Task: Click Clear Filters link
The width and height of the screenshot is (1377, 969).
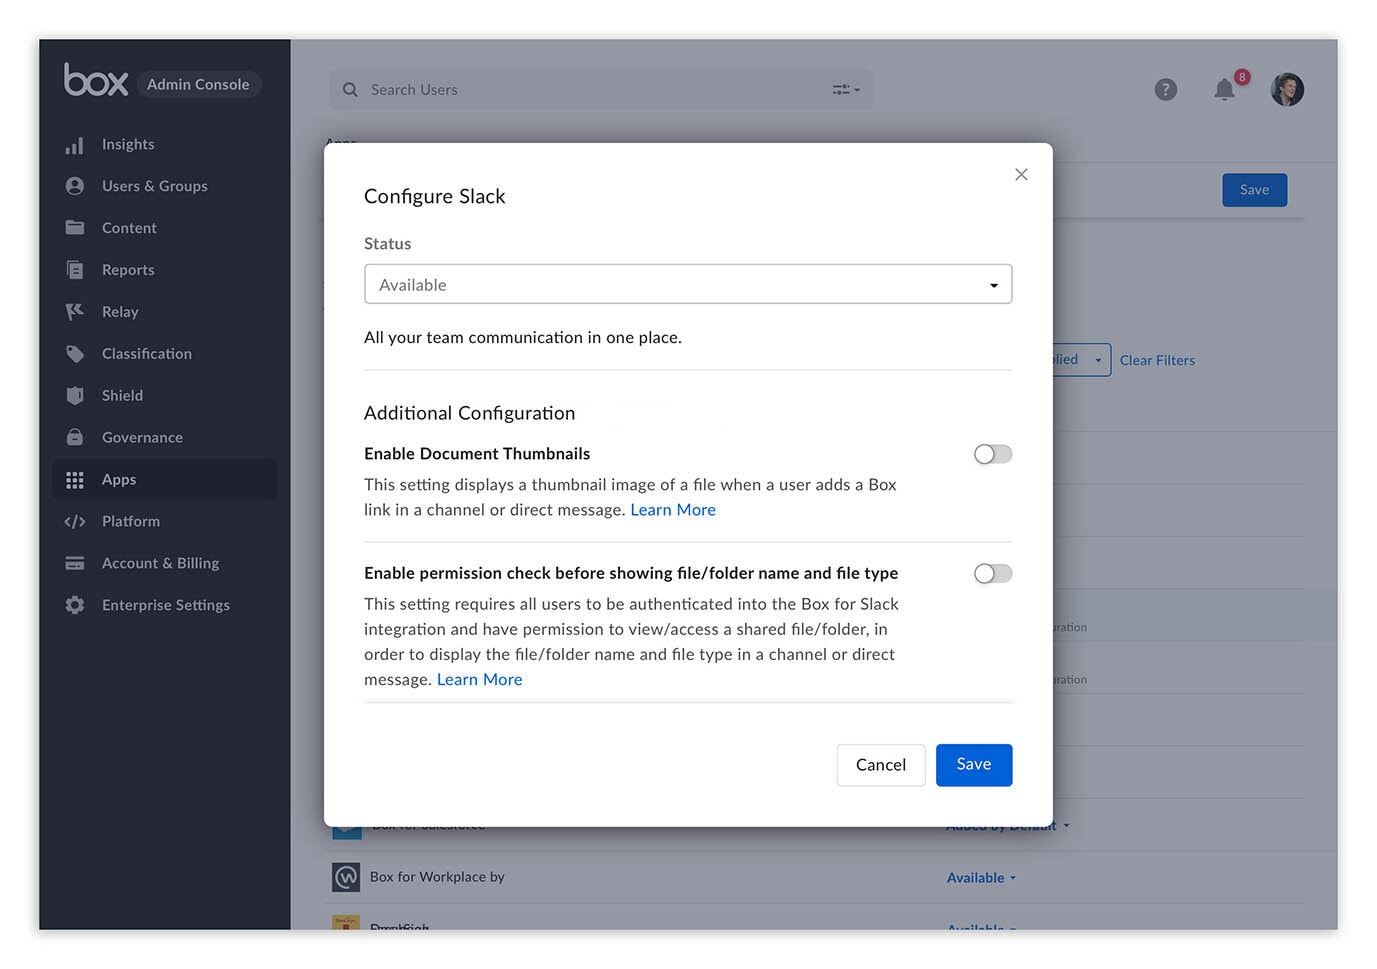Action: tap(1157, 360)
